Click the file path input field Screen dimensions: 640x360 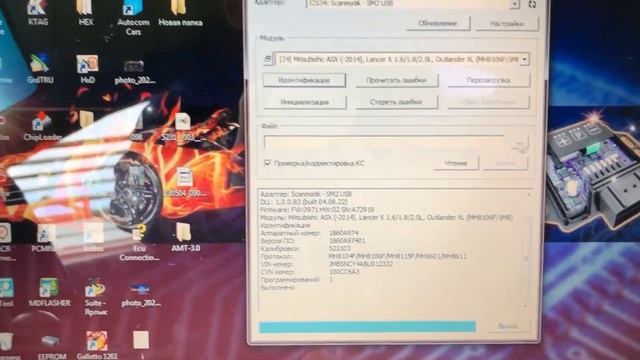pyautogui.click(x=384, y=142)
